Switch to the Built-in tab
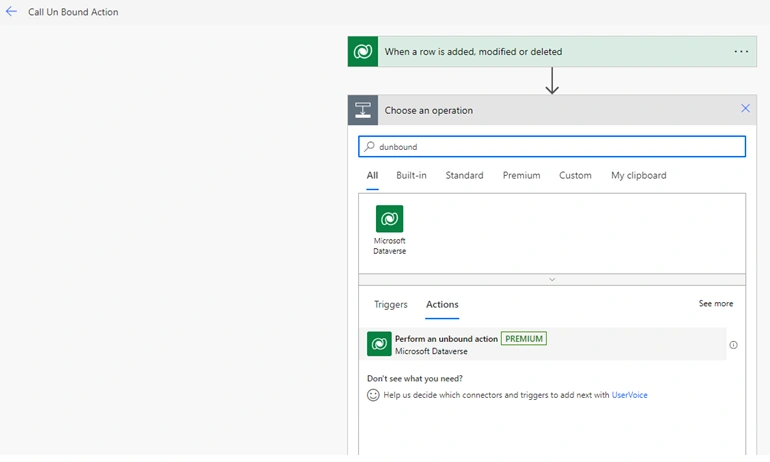Viewport: 770px width, 462px height. coord(412,175)
